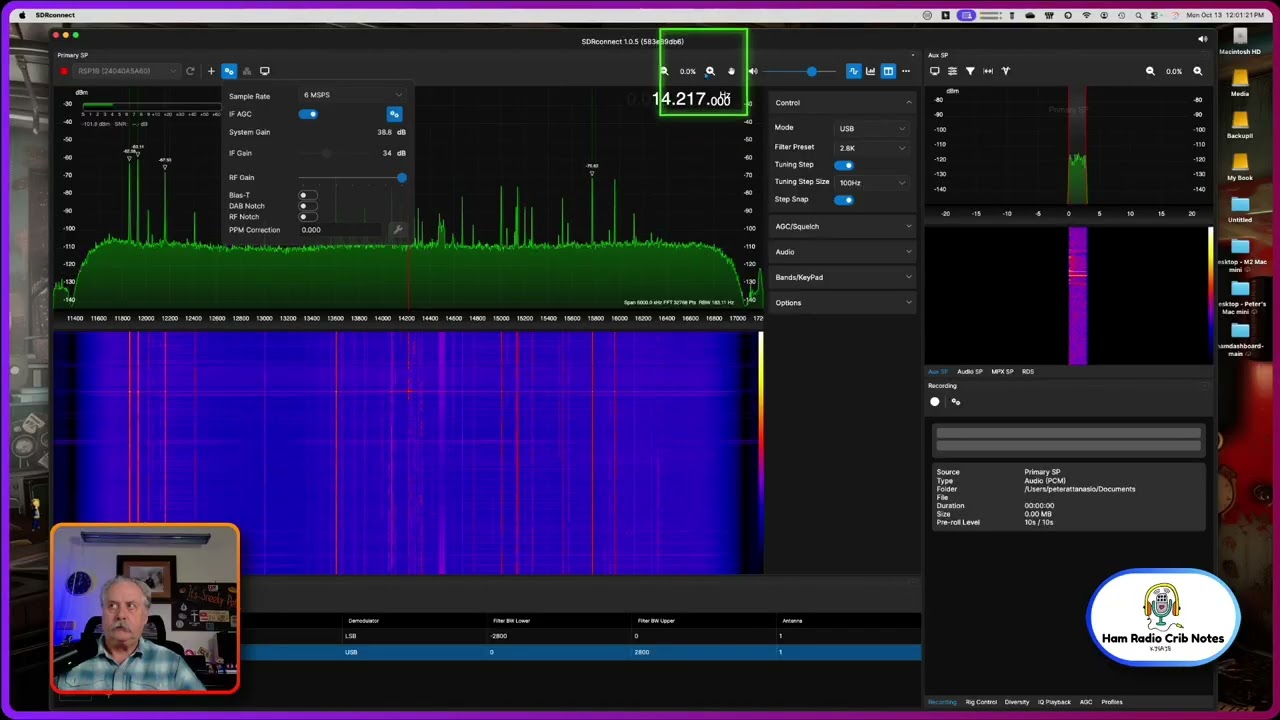Enable the DAB Notch switch

pyautogui.click(x=307, y=206)
